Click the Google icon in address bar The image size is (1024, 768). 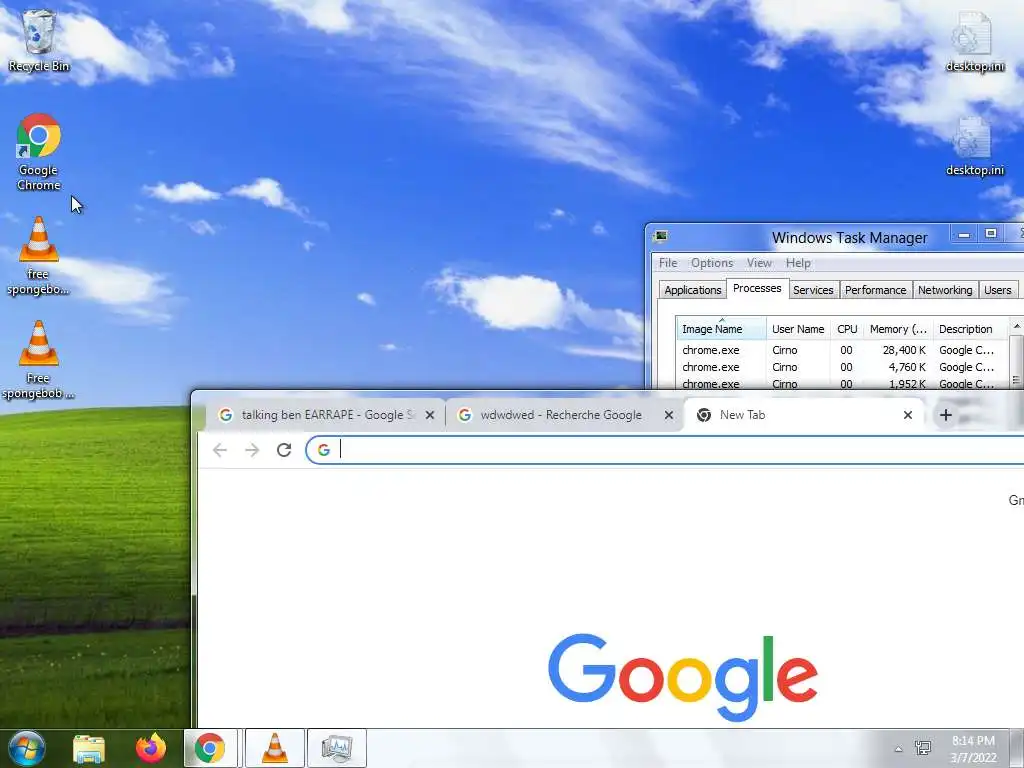pos(323,450)
